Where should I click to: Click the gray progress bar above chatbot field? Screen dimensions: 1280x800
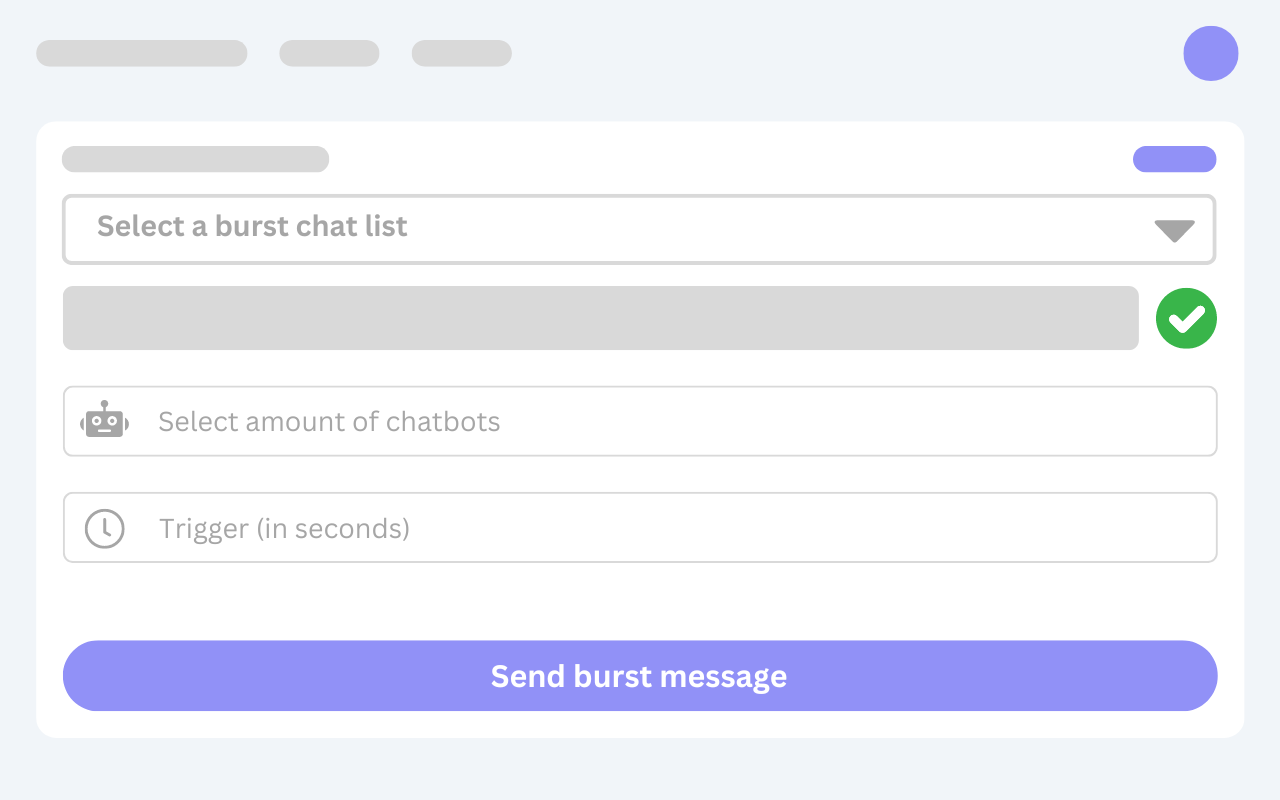click(x=600, y=317)
